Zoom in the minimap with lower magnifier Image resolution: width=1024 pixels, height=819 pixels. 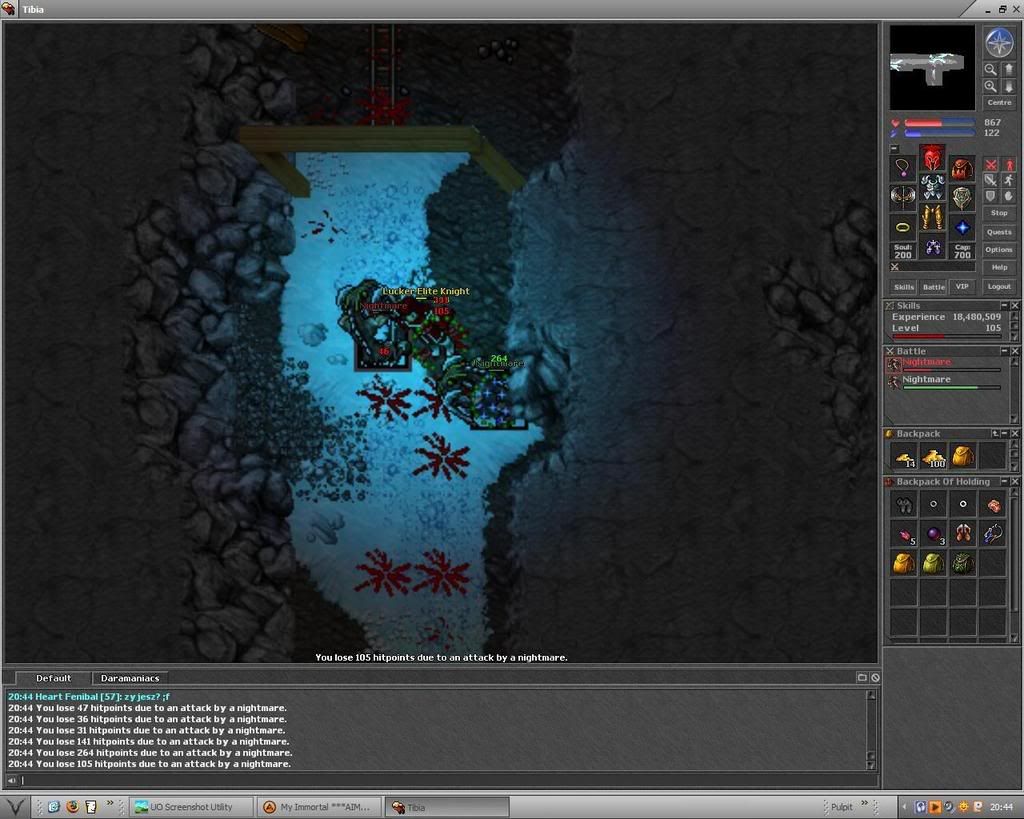pyautogui.click(x=991, y=86)
